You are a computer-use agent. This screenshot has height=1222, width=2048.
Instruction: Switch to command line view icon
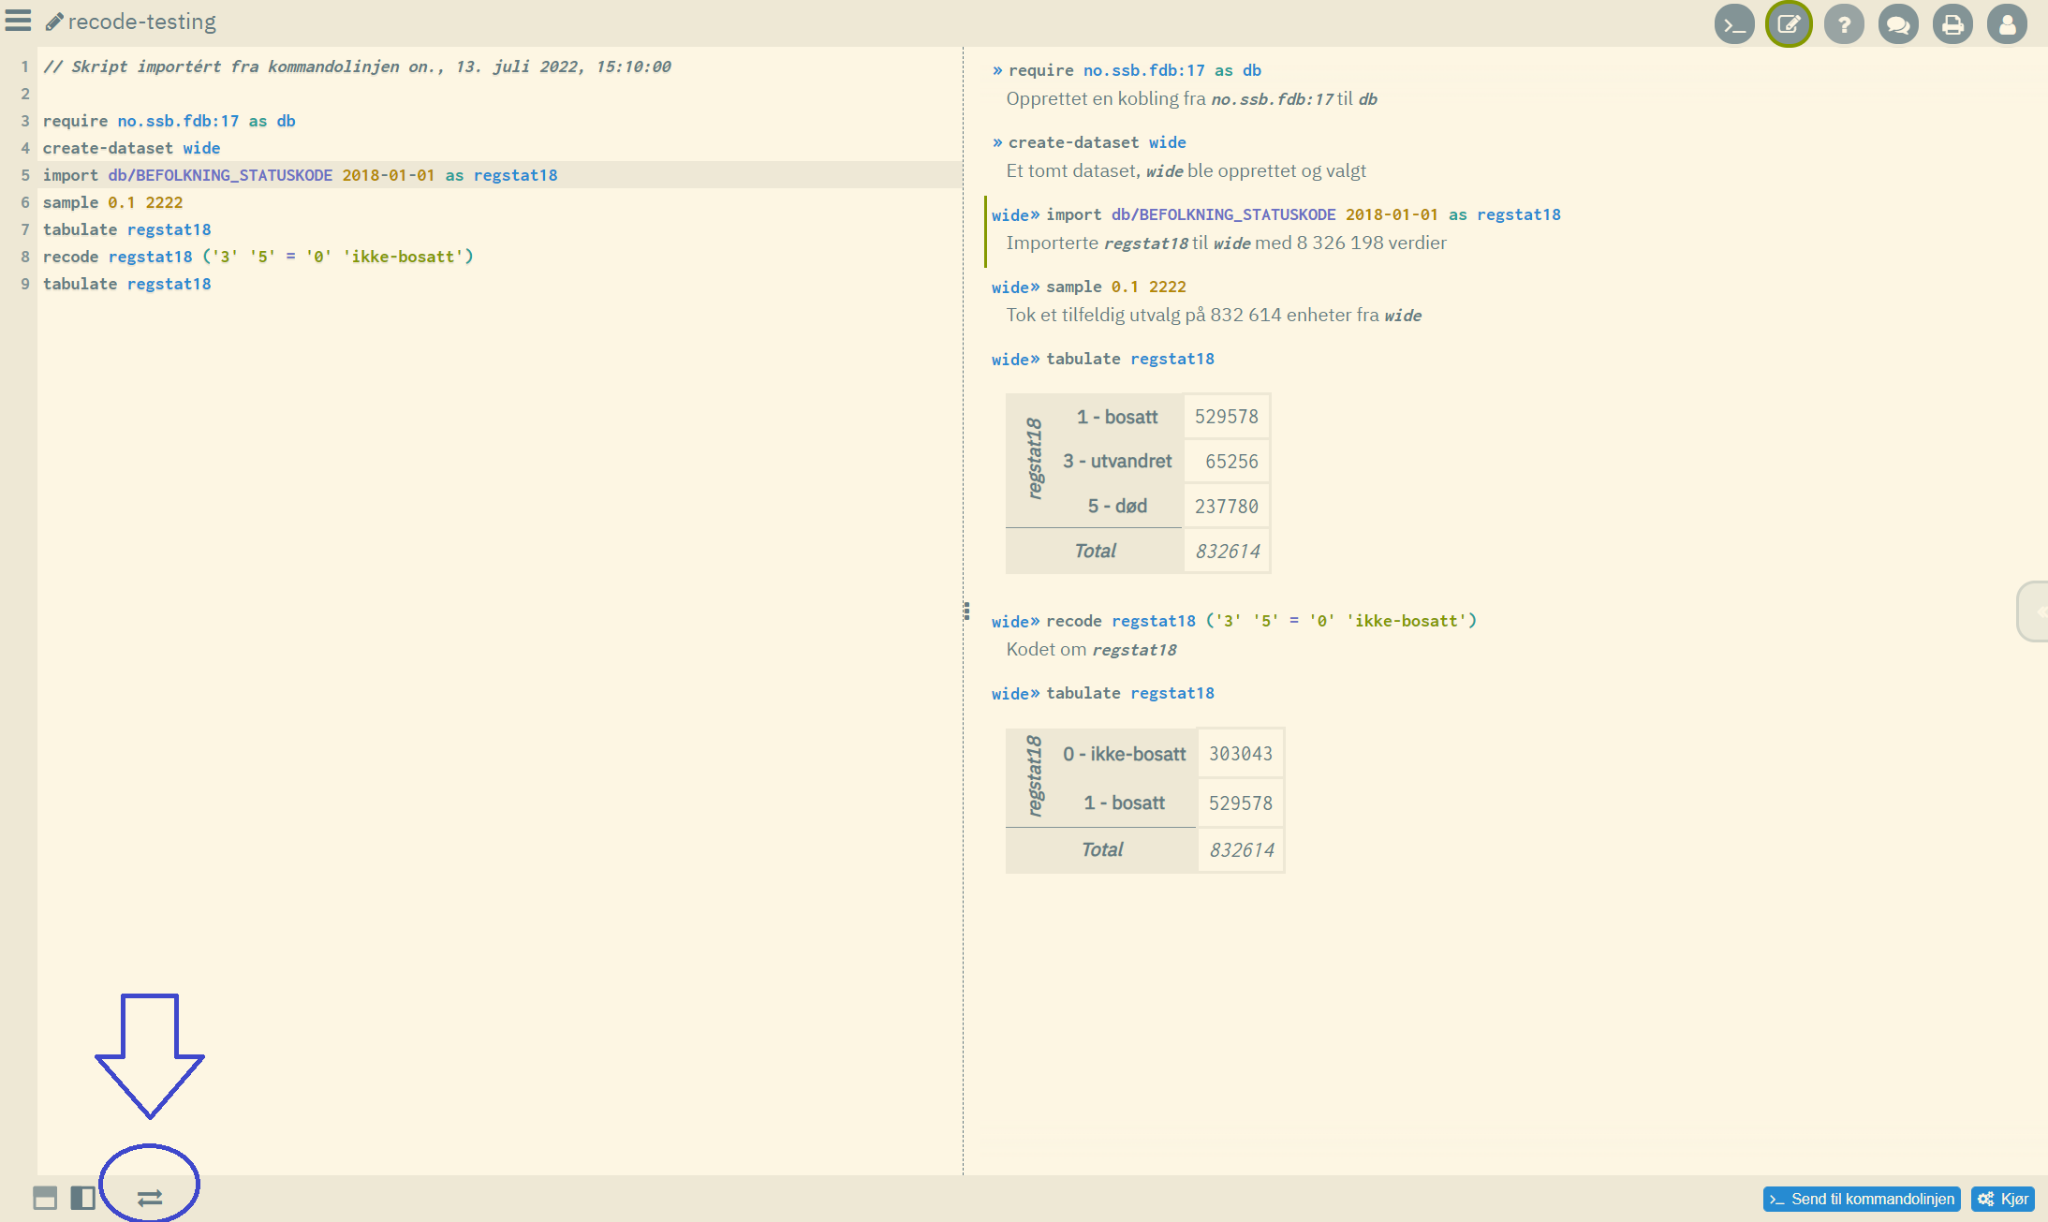pos(1734,24)
